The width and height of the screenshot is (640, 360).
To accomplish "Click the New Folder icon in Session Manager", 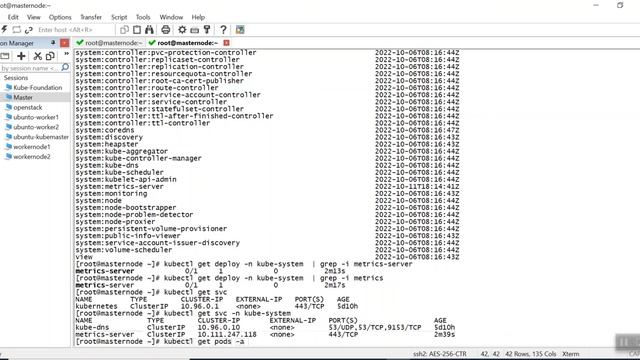I will [x=5, y=56].
